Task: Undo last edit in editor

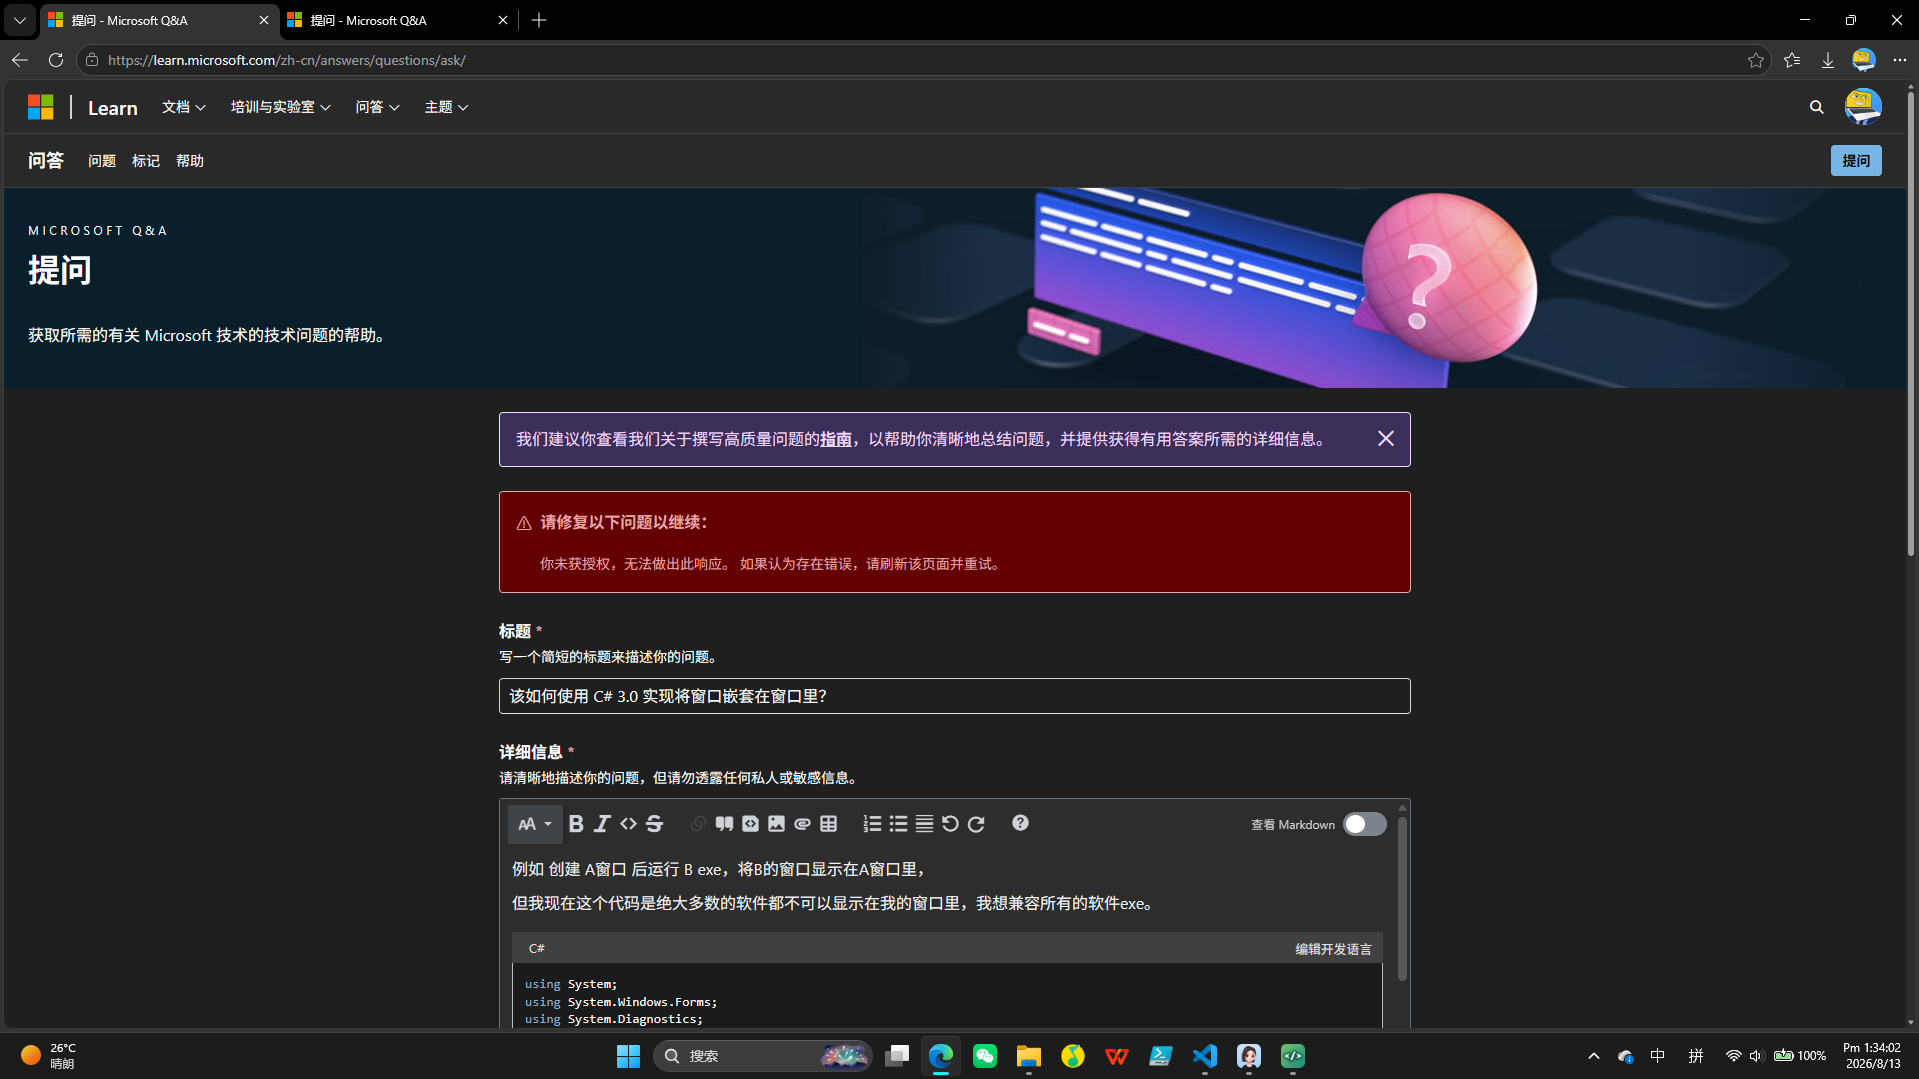Action: [x=950, y=824]
